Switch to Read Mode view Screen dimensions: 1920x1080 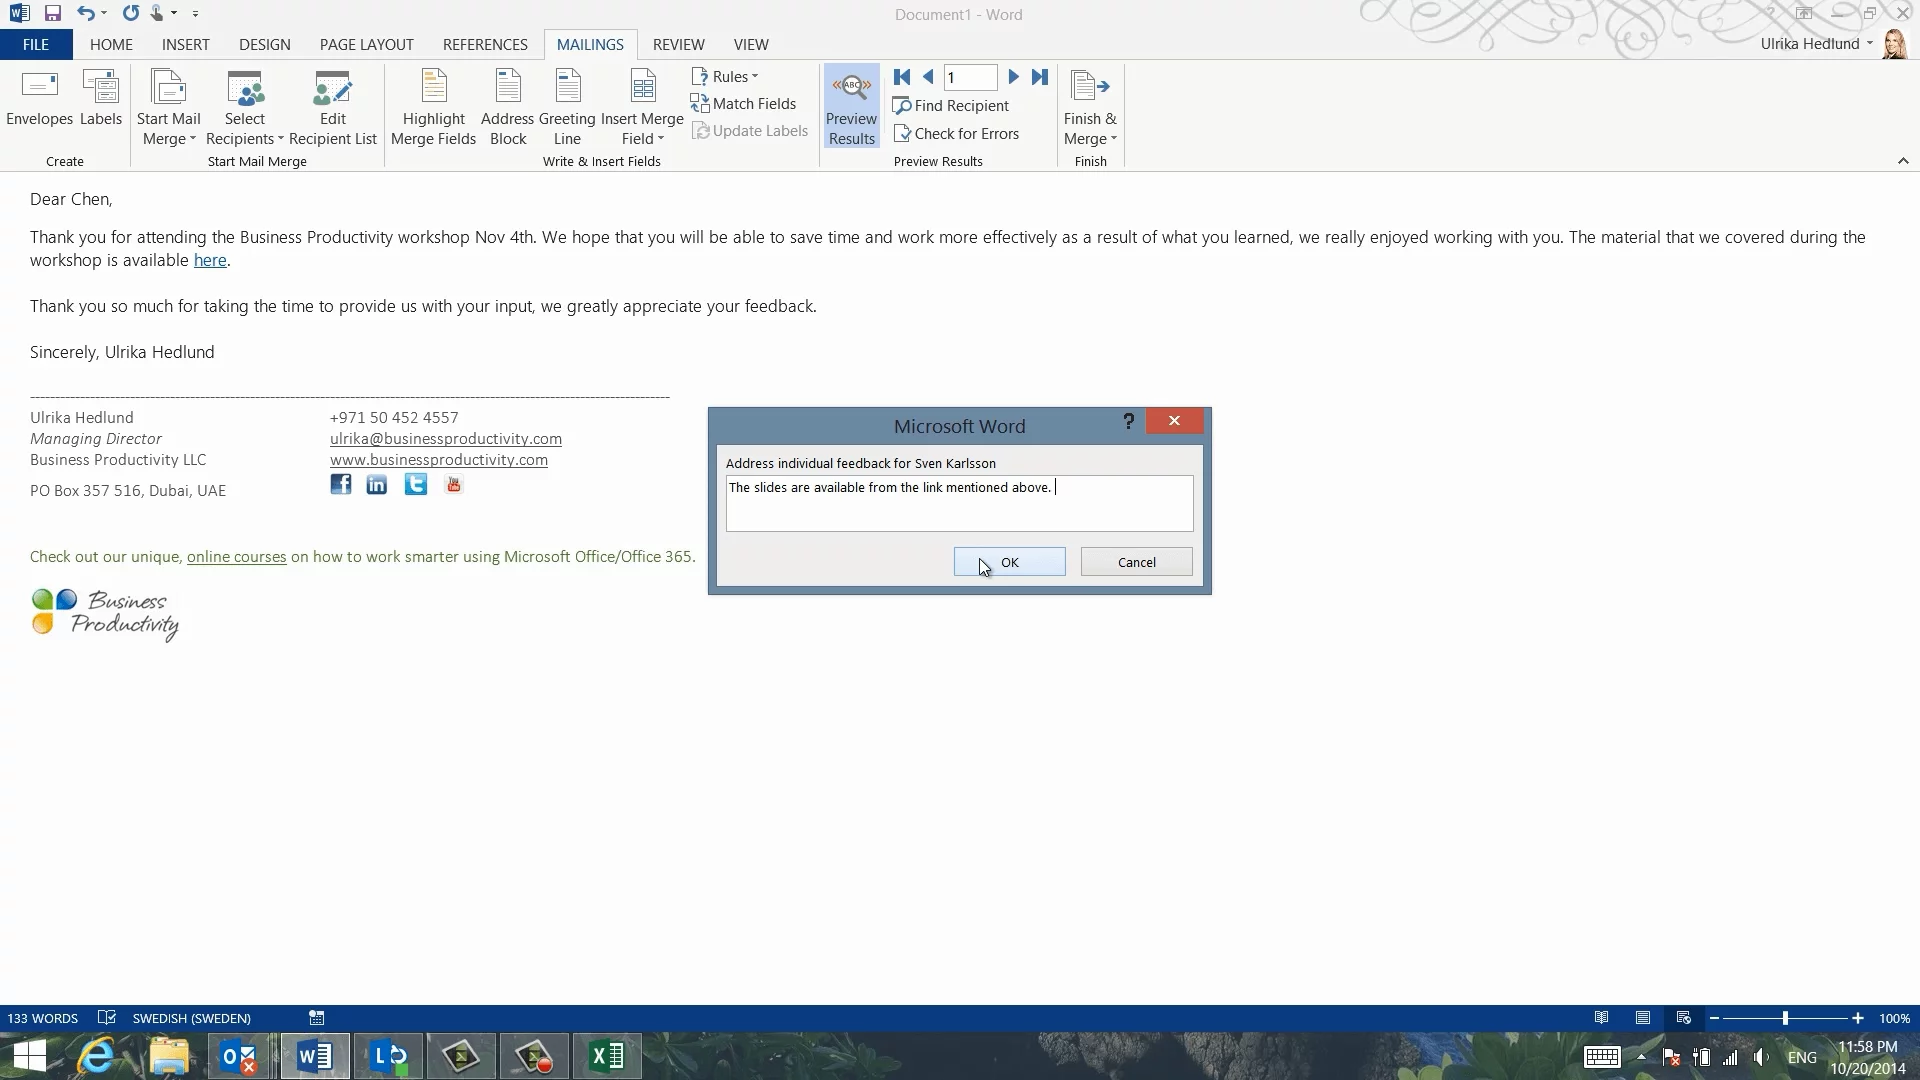[x=1602, y=1018]
